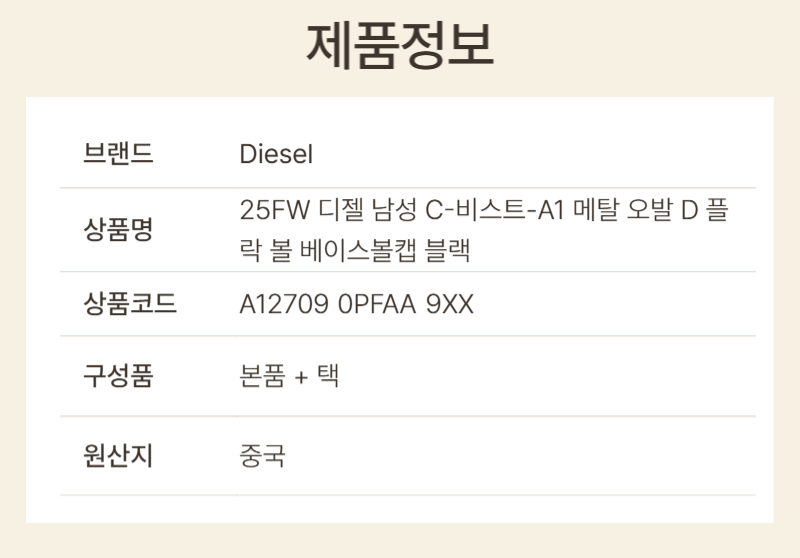
Task: Click the Diesel brand value
Action: click(276, 155)
